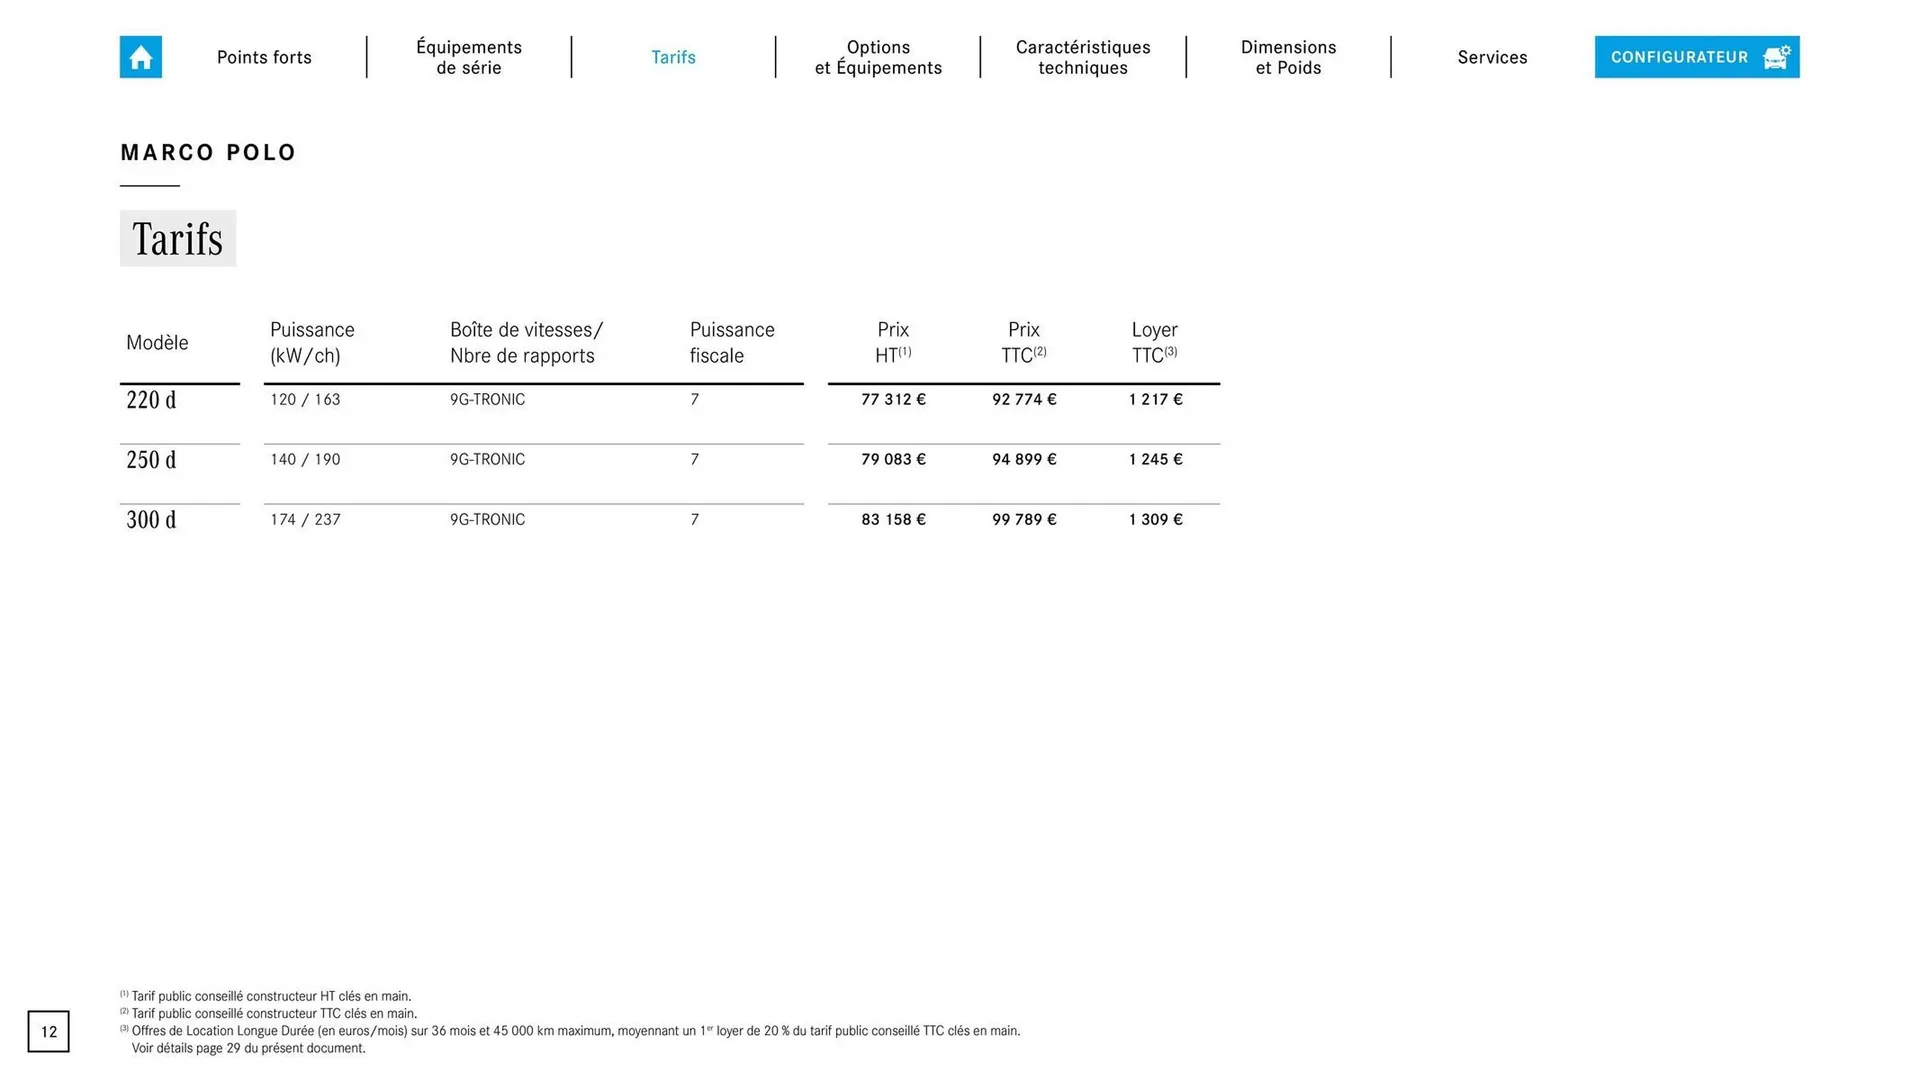Click page number 12 box
Image resolution: width=1920 pixels, height=1080 pixels.
click(x=48, y=1031)
